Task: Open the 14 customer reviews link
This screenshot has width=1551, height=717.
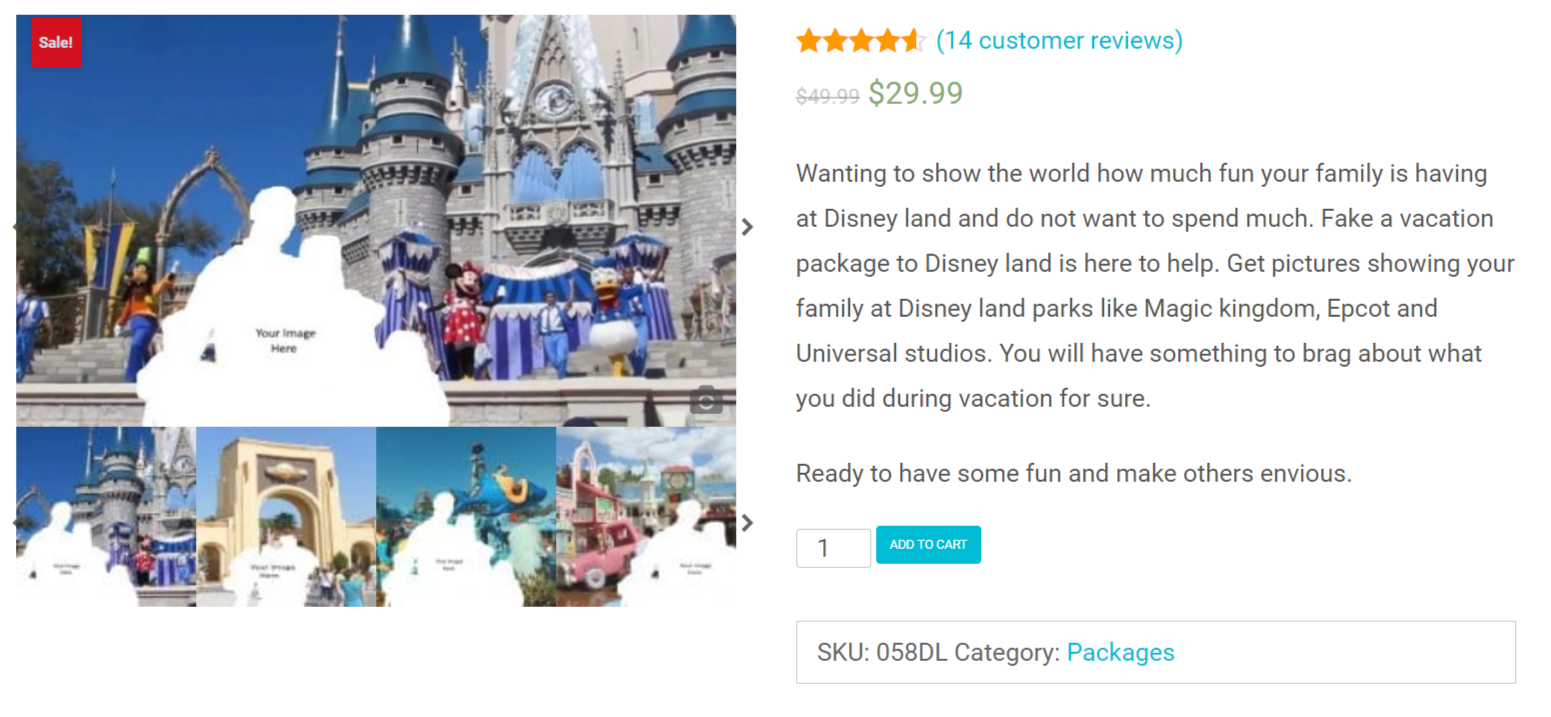Action: pos(1059,41)
